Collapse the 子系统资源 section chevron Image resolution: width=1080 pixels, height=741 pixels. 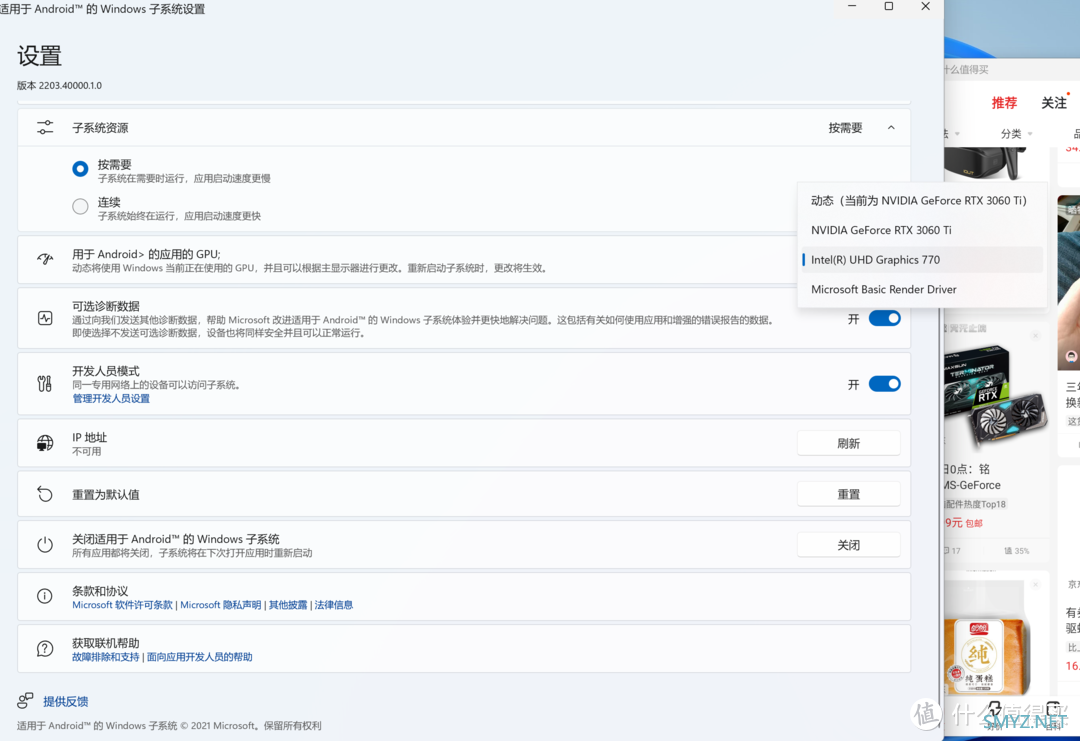891,128
